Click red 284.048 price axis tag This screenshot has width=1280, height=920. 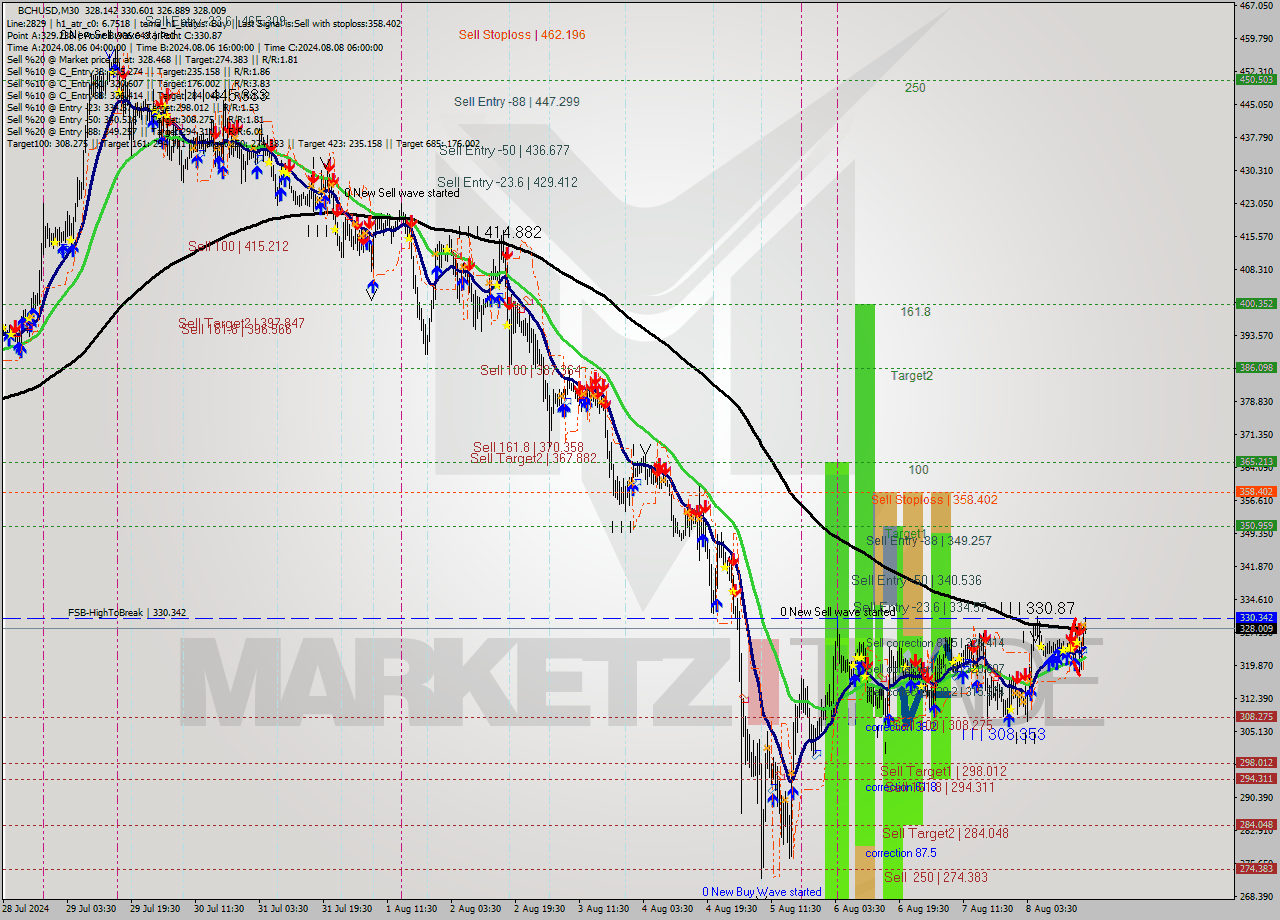point(1256,825)
